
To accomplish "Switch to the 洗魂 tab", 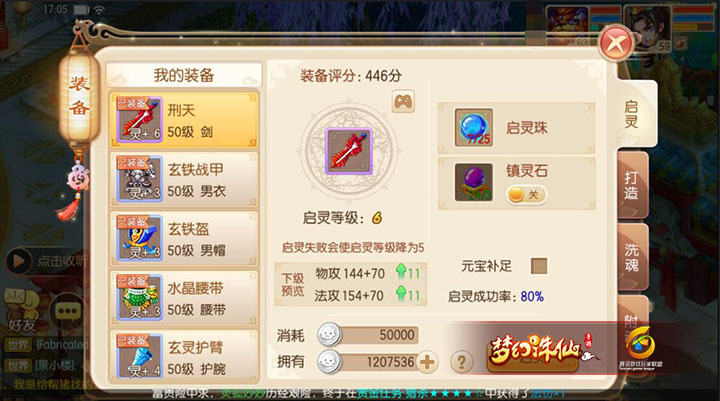I will [632, 257].
